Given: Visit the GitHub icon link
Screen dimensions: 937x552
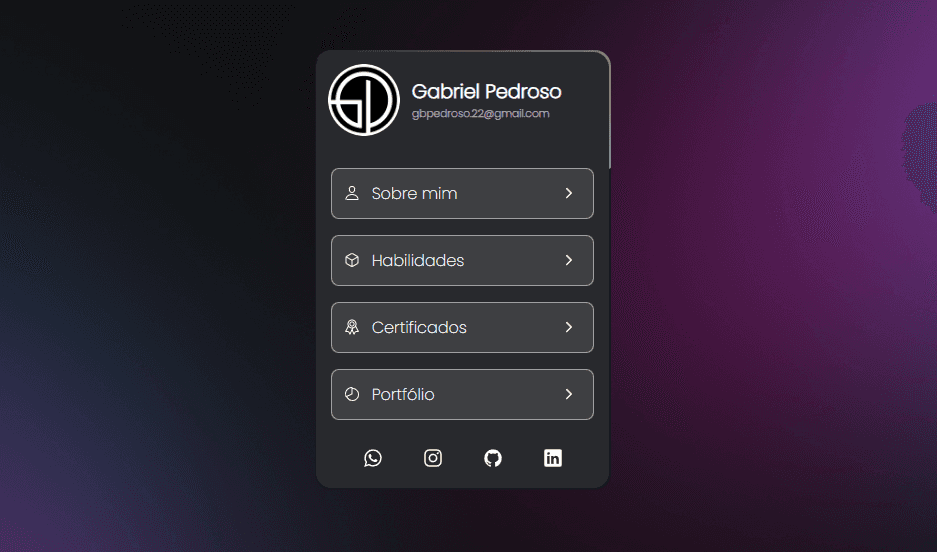Looking at the screenshot, I should coord(493,458).
